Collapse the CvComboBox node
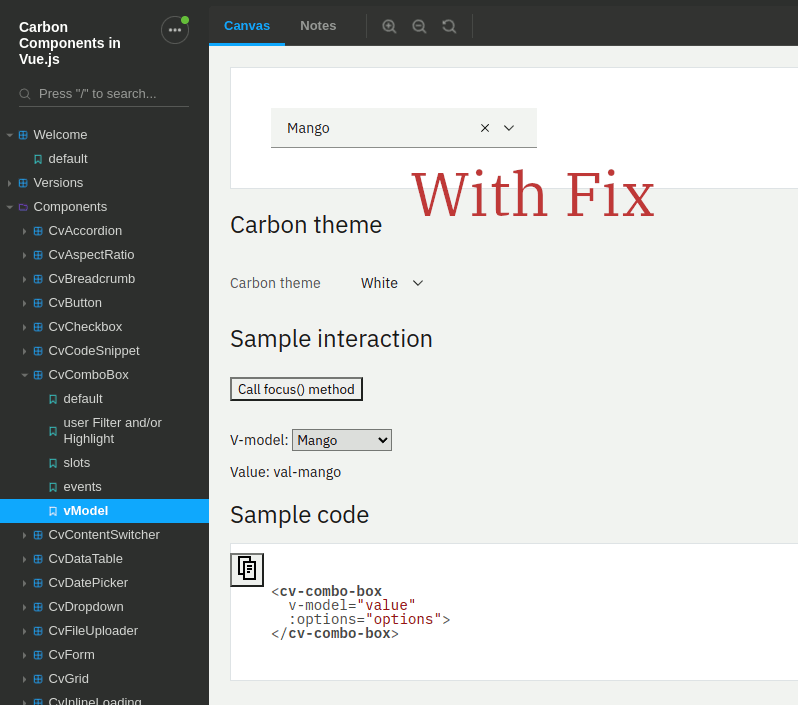The width and height of the screenshot is (798, 705). (x=24, y=375)
